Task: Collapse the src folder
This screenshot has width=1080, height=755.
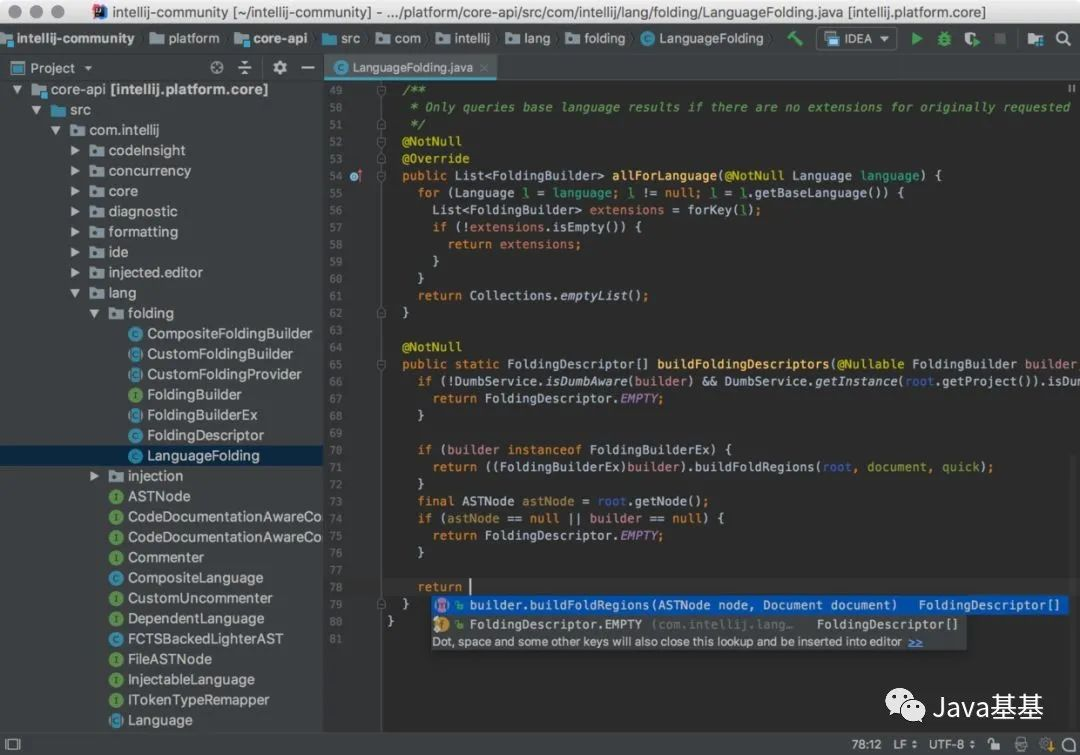Action: pyautogui.click(x=37, y=110)
